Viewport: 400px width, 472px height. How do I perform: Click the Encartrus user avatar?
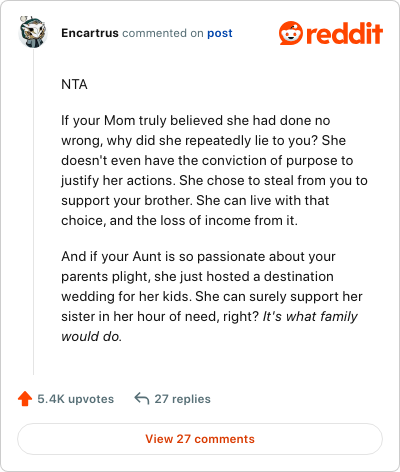pyautogui.click(x=33, y=32)
